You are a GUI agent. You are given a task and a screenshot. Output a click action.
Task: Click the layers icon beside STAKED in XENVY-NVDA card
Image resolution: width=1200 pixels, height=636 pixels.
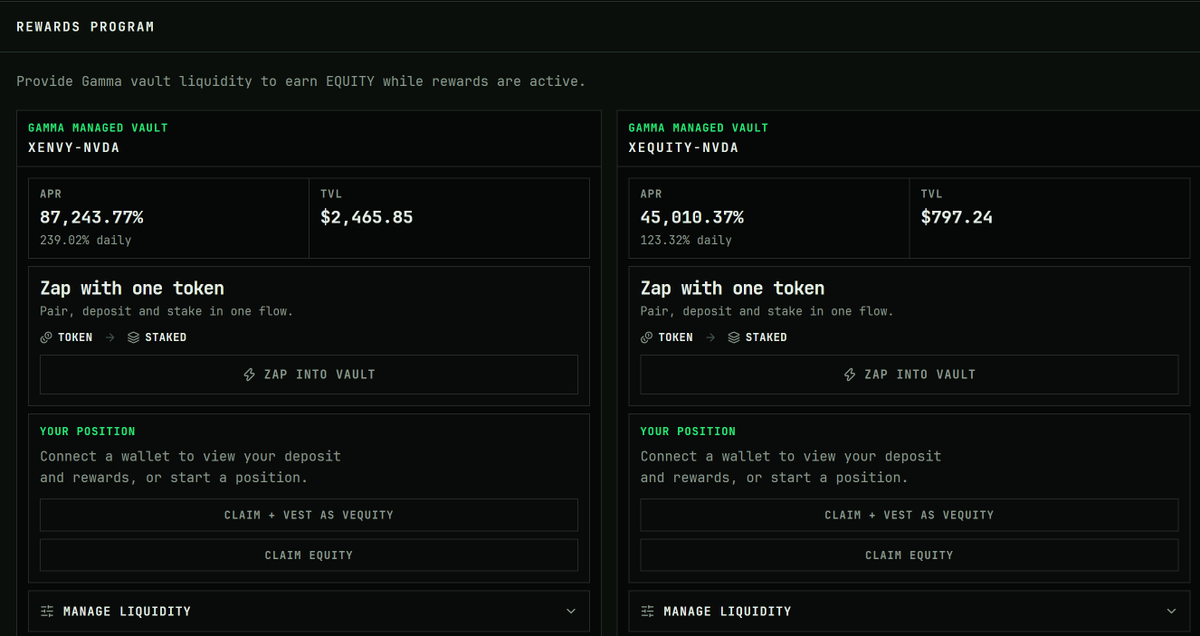point(134,337)
